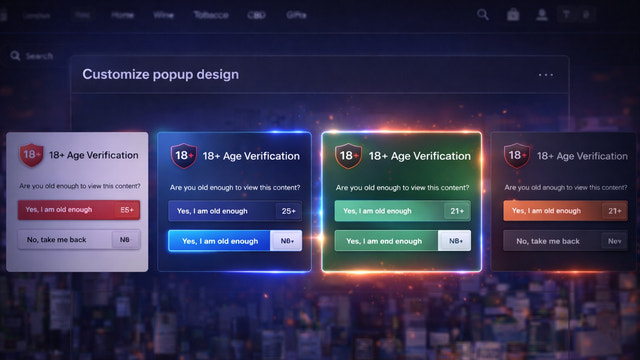
Task: Click red 'Yes, I am old enough' button
Action: click(79, 210)
